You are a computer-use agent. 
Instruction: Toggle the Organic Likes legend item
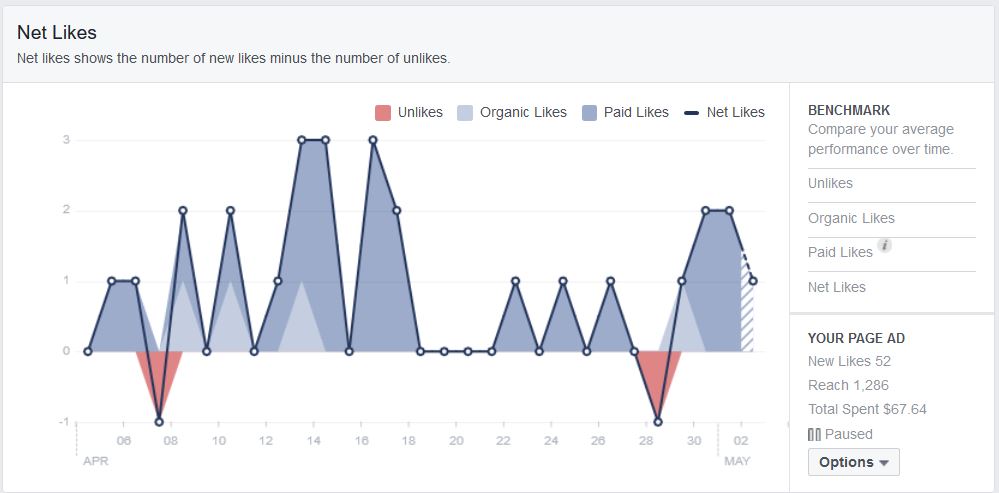[x=512, y=113]
